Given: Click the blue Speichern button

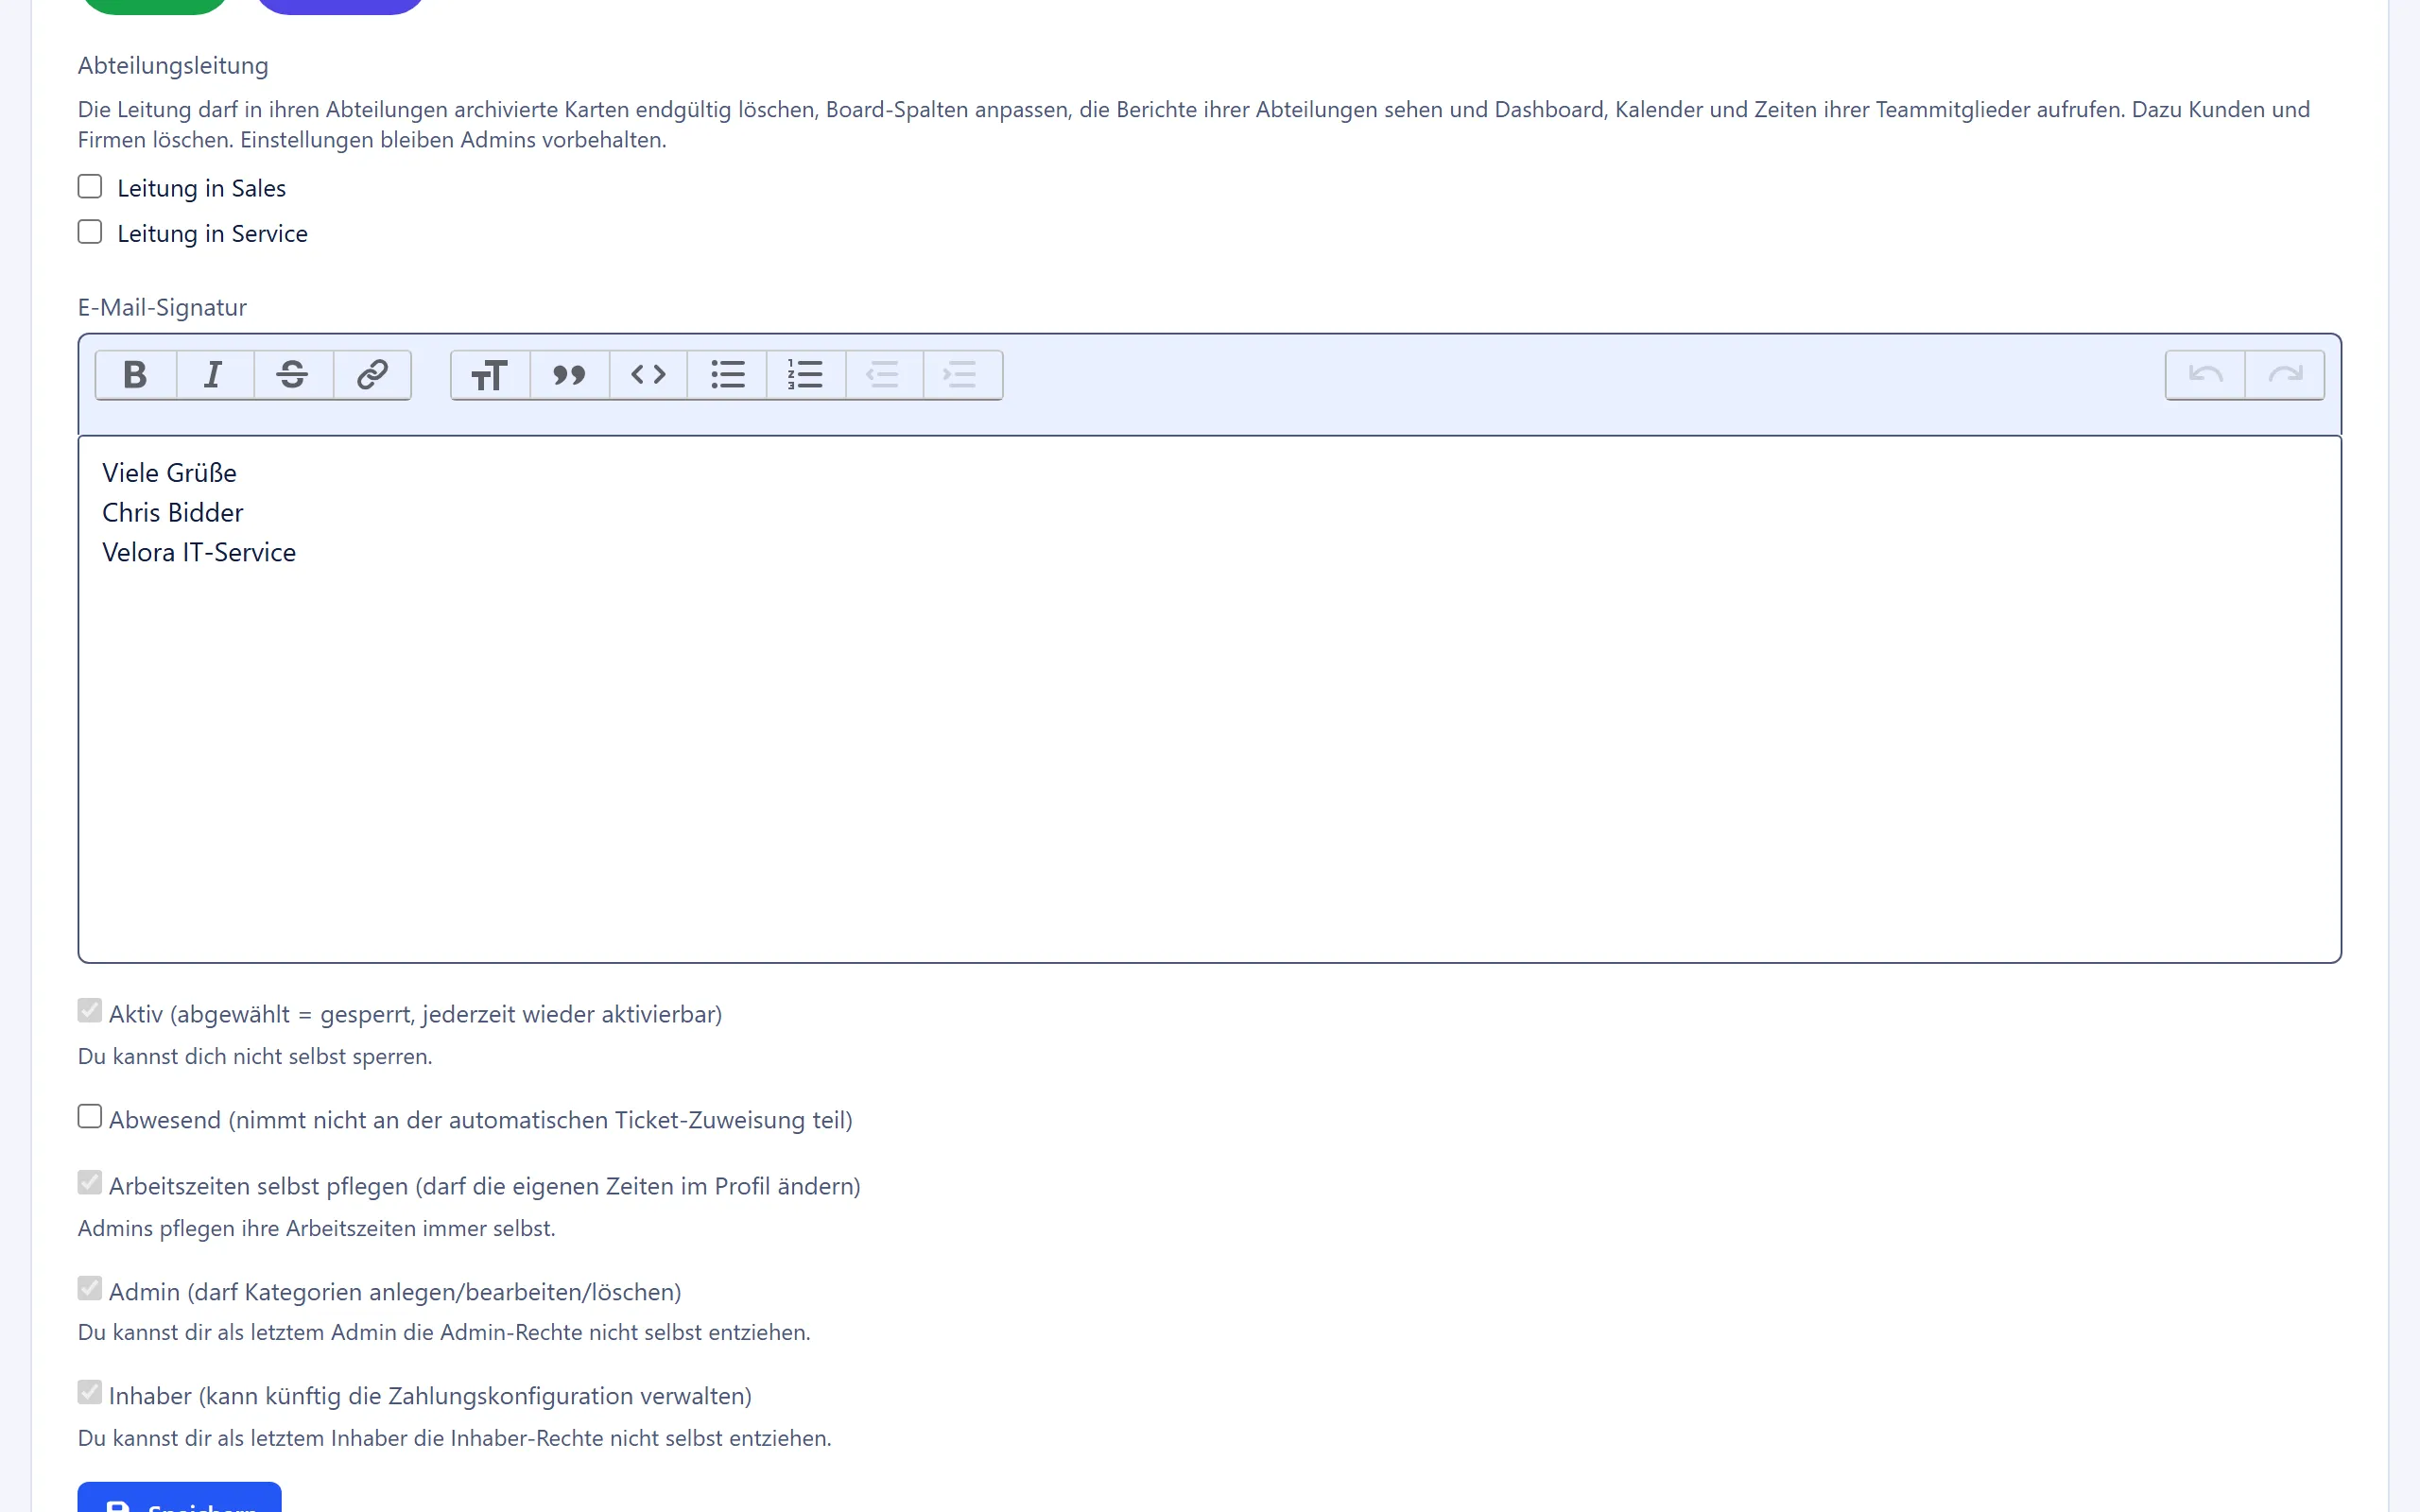Looking at the screenshot, I should 180,1498.
